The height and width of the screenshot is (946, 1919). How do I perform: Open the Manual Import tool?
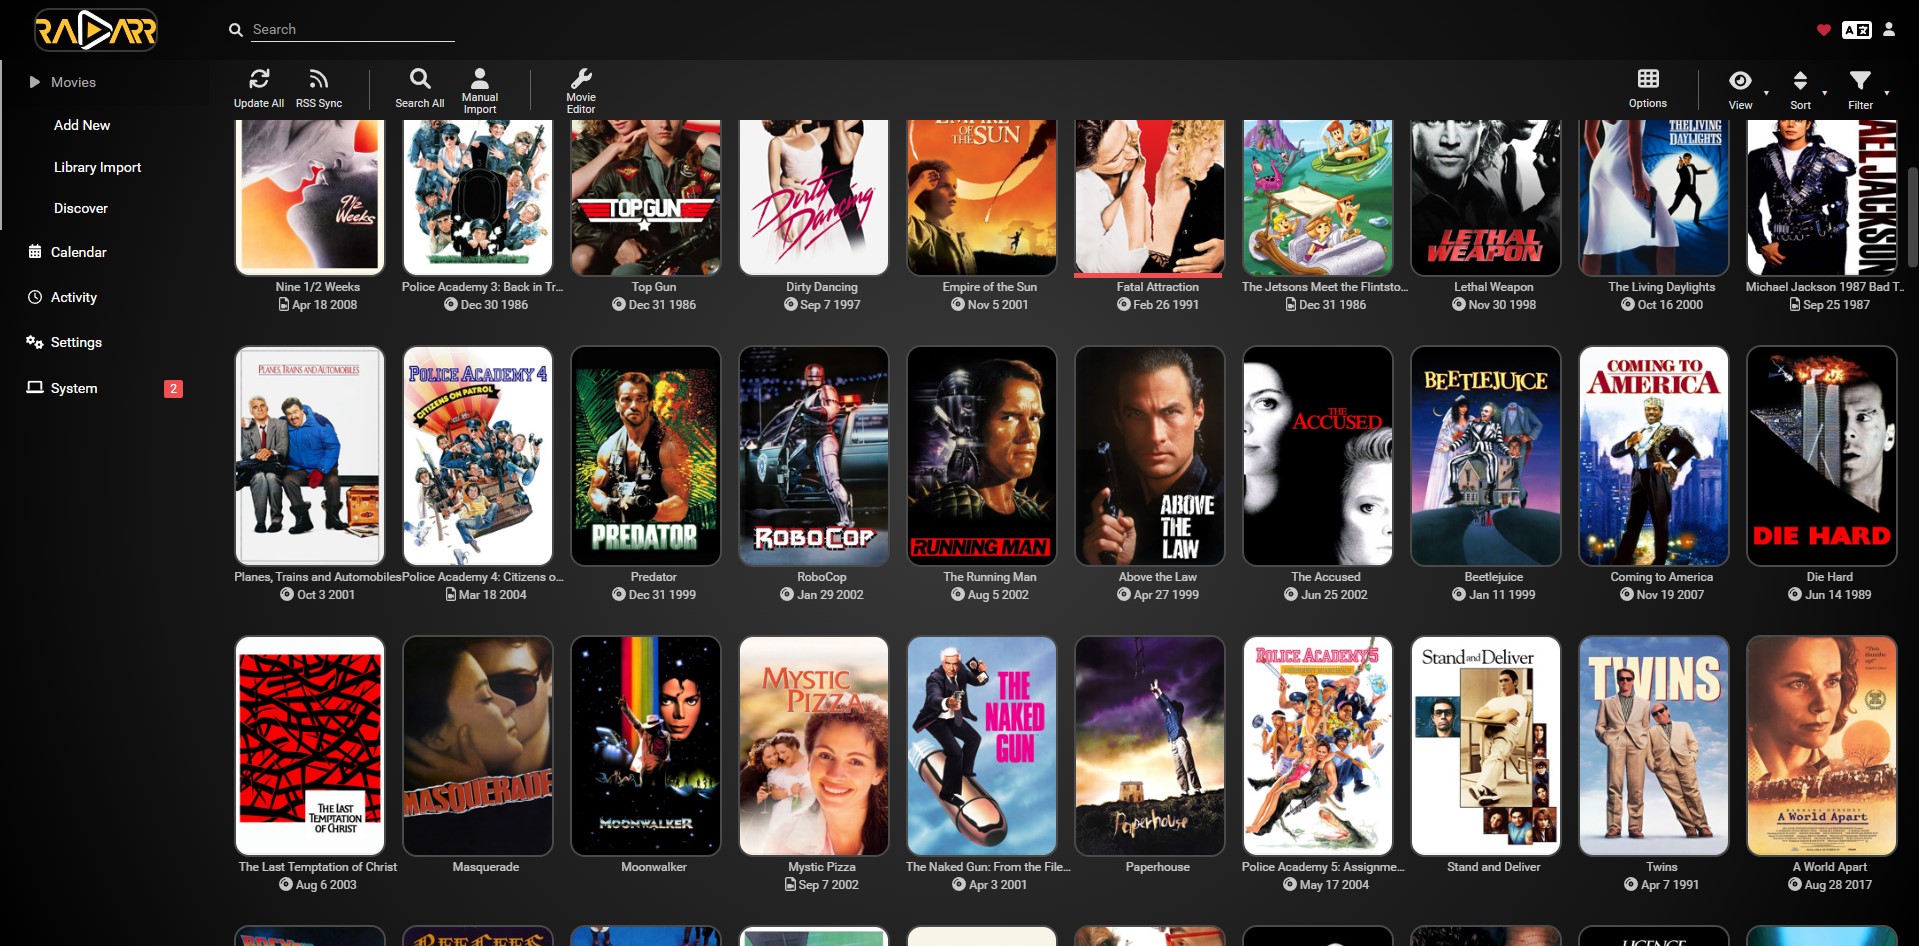(479, 78)
